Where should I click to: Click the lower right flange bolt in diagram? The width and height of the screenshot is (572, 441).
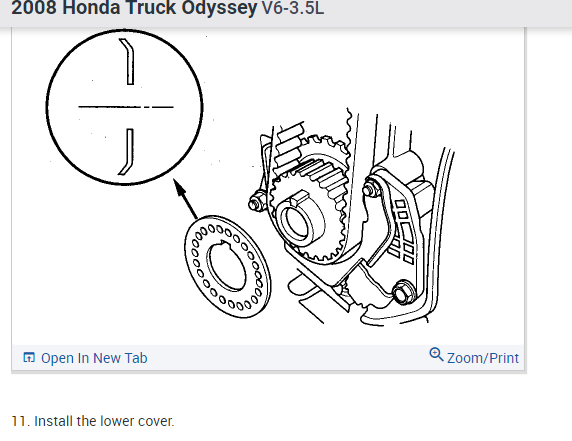click(x=403, y=292)
